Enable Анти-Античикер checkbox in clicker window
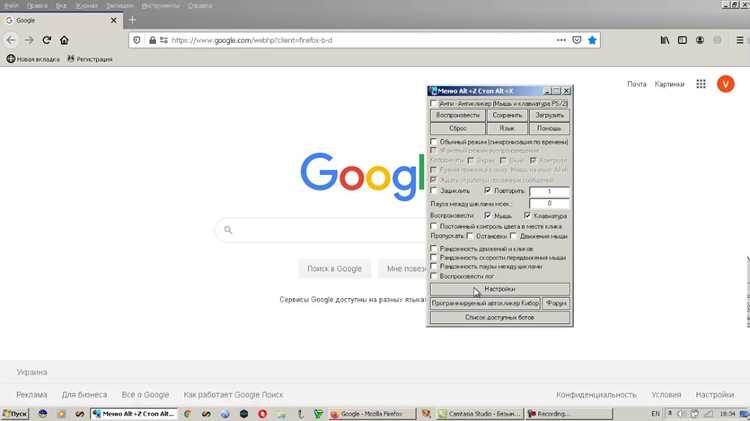The width and height of the screenshot is (750, 421). [x=433, y=103]
